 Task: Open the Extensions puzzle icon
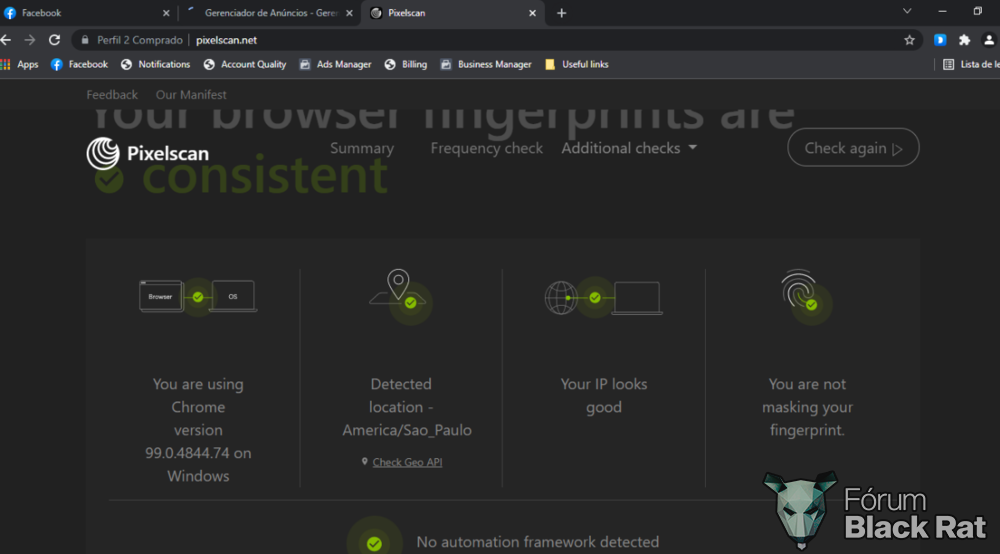click(964, 40)
